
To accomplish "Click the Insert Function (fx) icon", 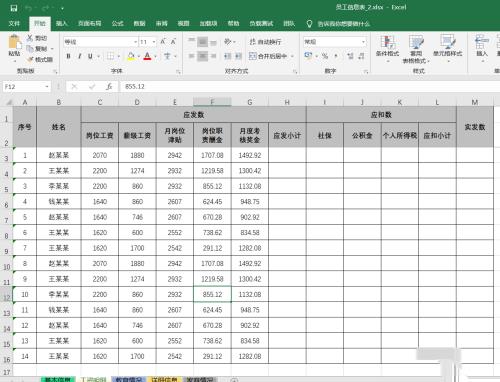I will coord(109,87).
